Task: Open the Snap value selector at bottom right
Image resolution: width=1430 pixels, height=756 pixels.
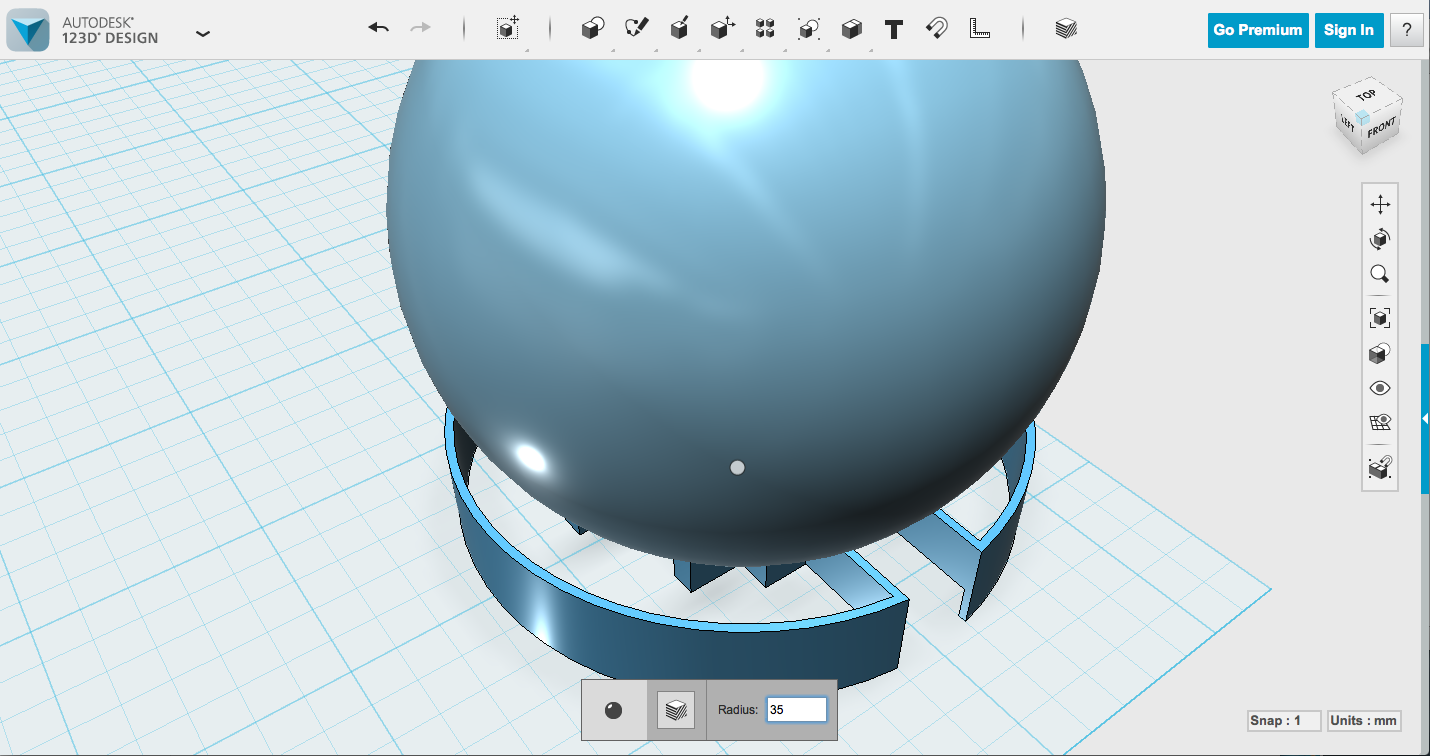Action: [x=1282, y=721]
